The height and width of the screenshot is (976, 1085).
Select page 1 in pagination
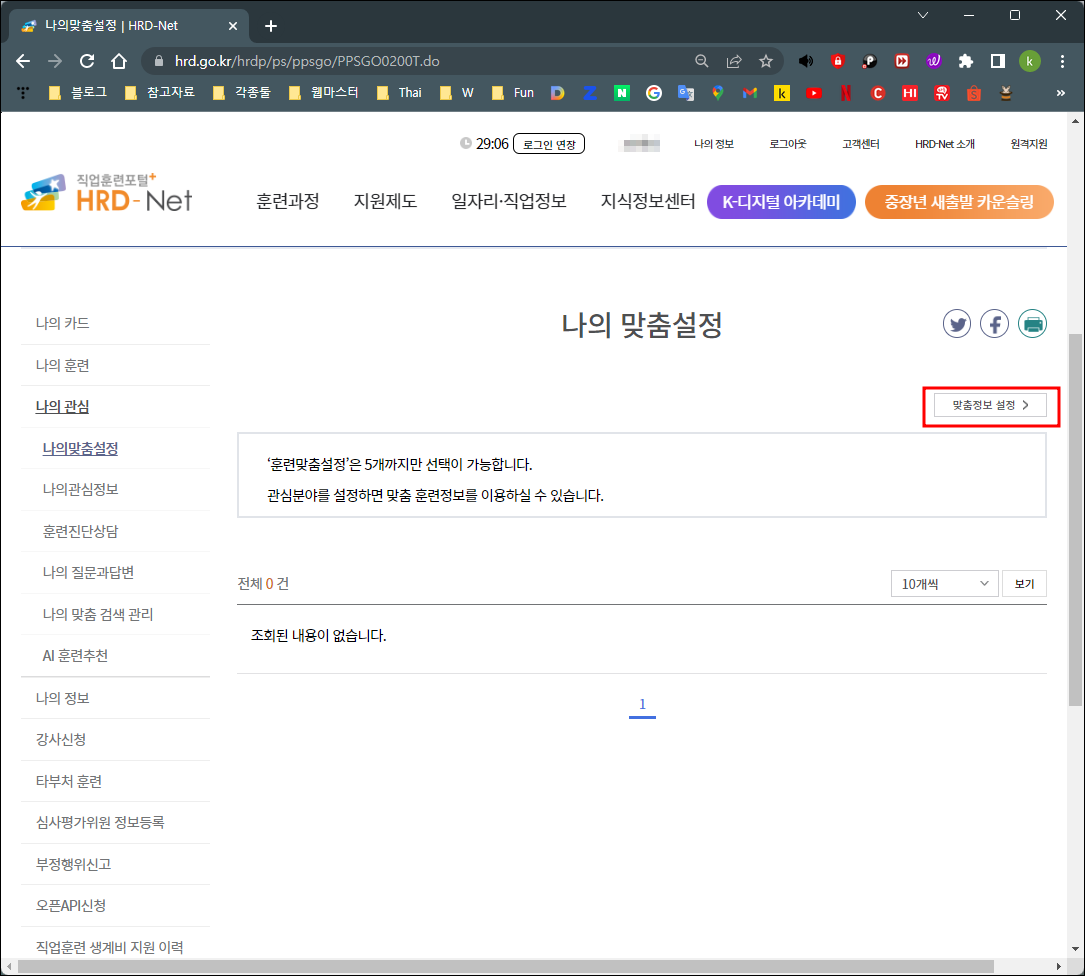pos(642,704)
